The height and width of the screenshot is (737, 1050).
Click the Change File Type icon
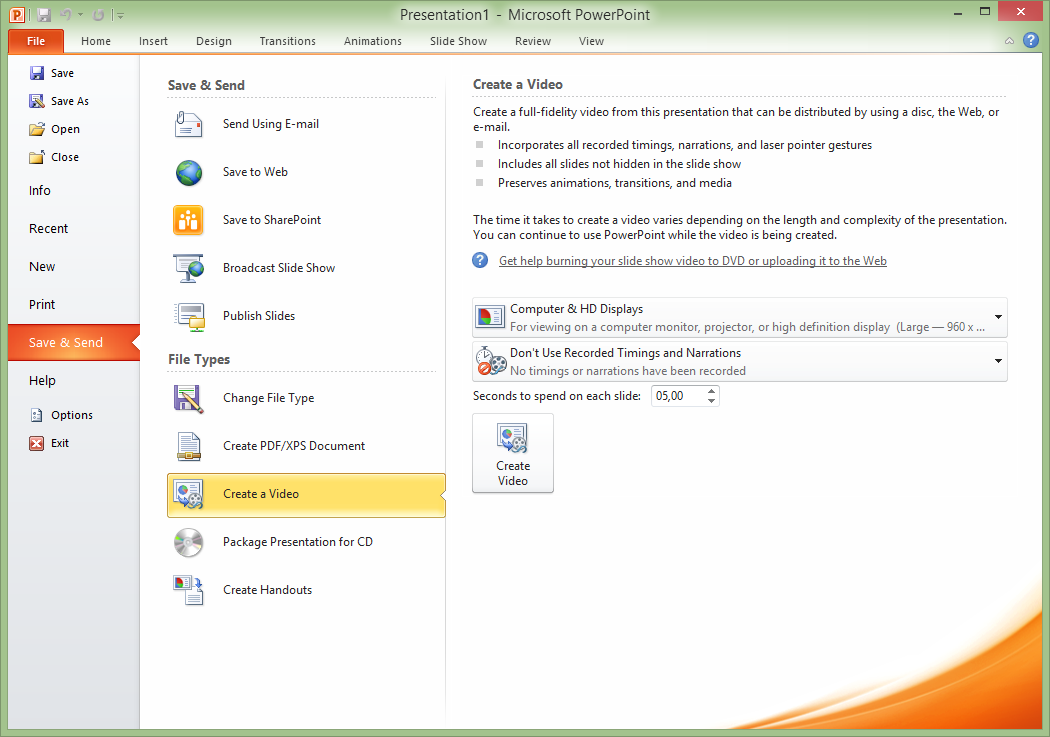click(x=188, y=398)
